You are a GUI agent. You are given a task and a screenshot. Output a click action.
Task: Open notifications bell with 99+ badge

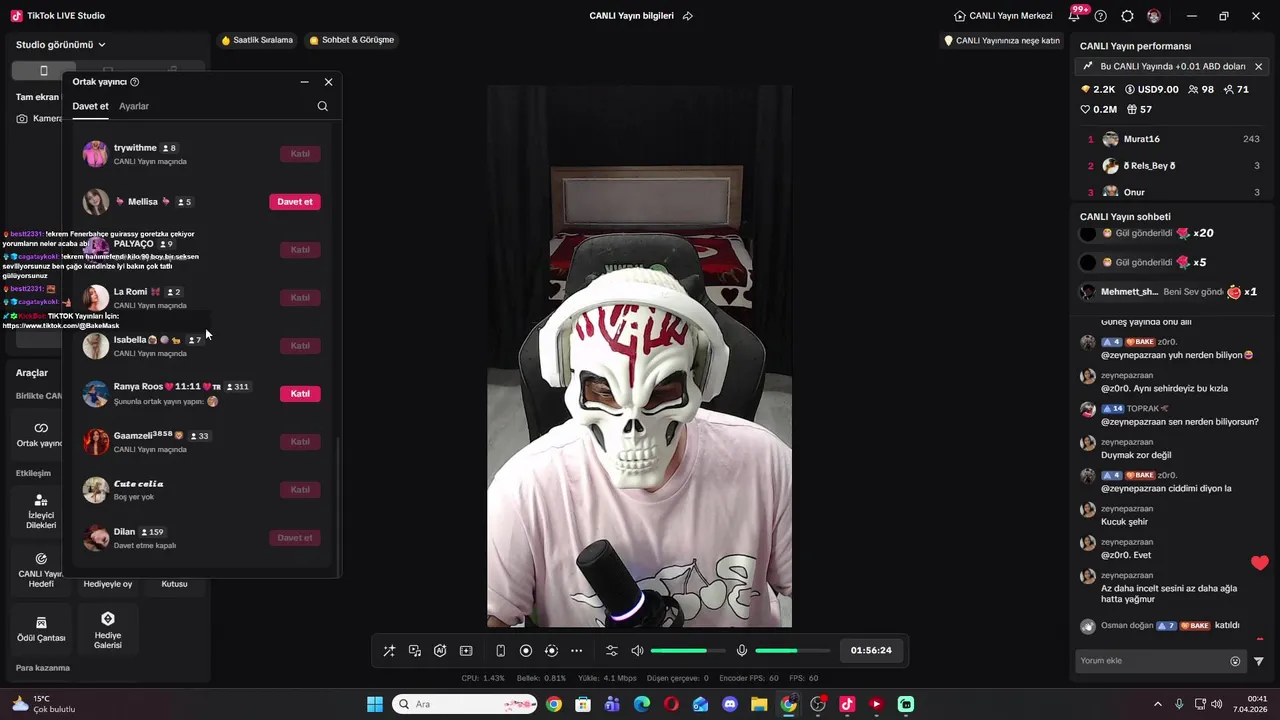(1075, 15)
